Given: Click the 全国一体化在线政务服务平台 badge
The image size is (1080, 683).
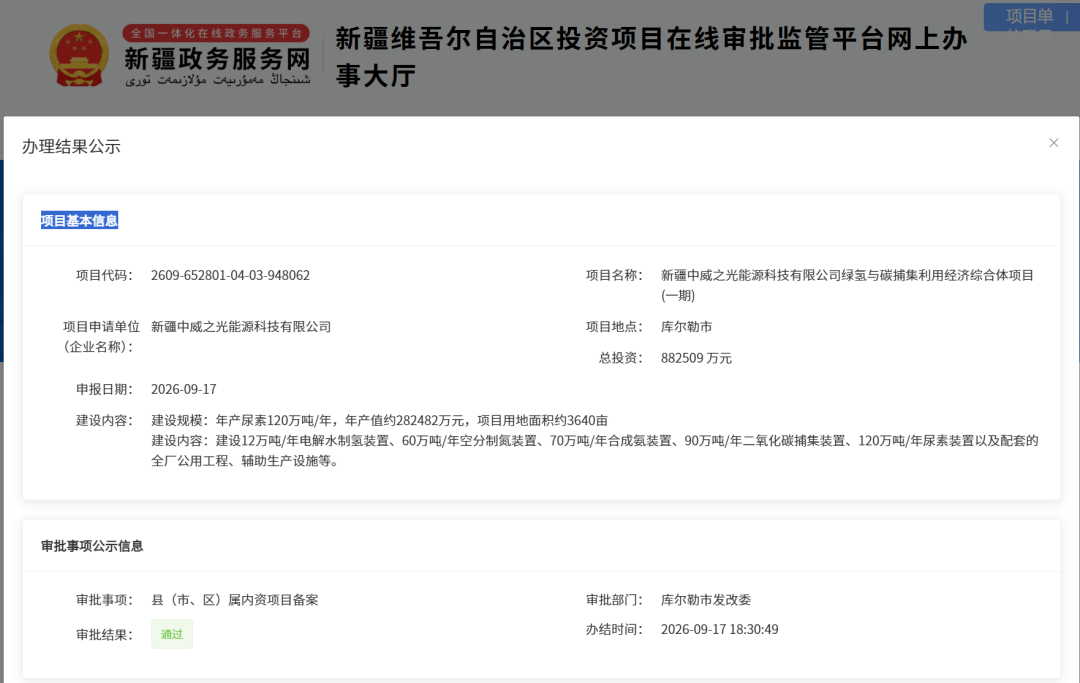Looking at the screenshot, I should click(216, 33).
